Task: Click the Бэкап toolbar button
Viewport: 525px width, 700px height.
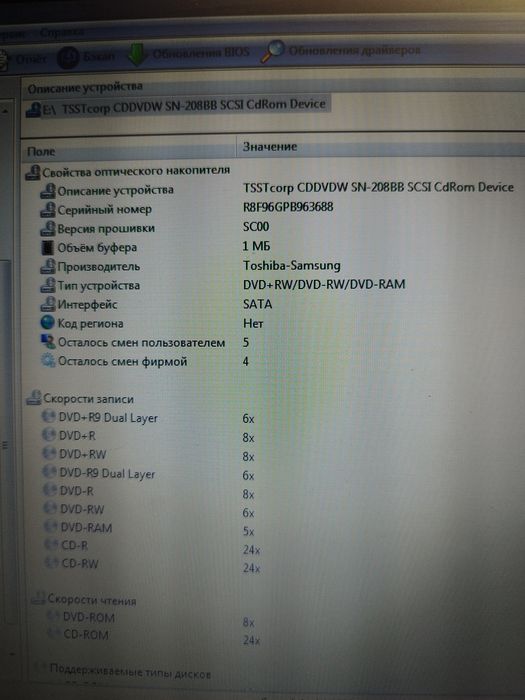Action: click(87, 57)
